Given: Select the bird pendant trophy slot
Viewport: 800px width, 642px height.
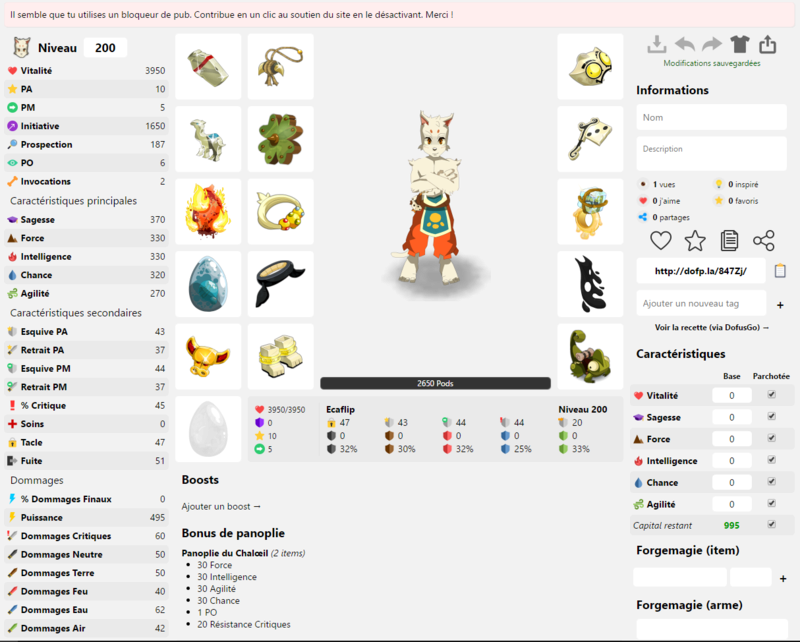Looking at the screenshot, I should [281, 67].
